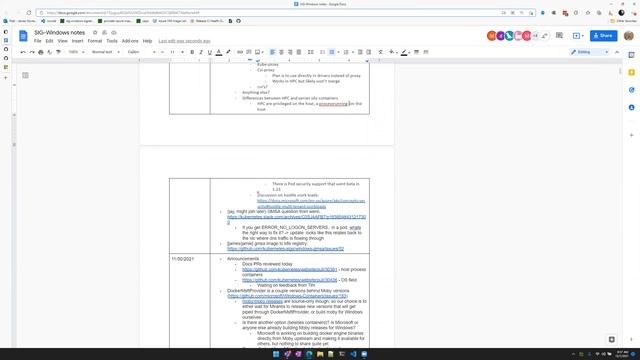Open the text color picker
The width and height of the screenshot is (640, 360).
[219, 52]
